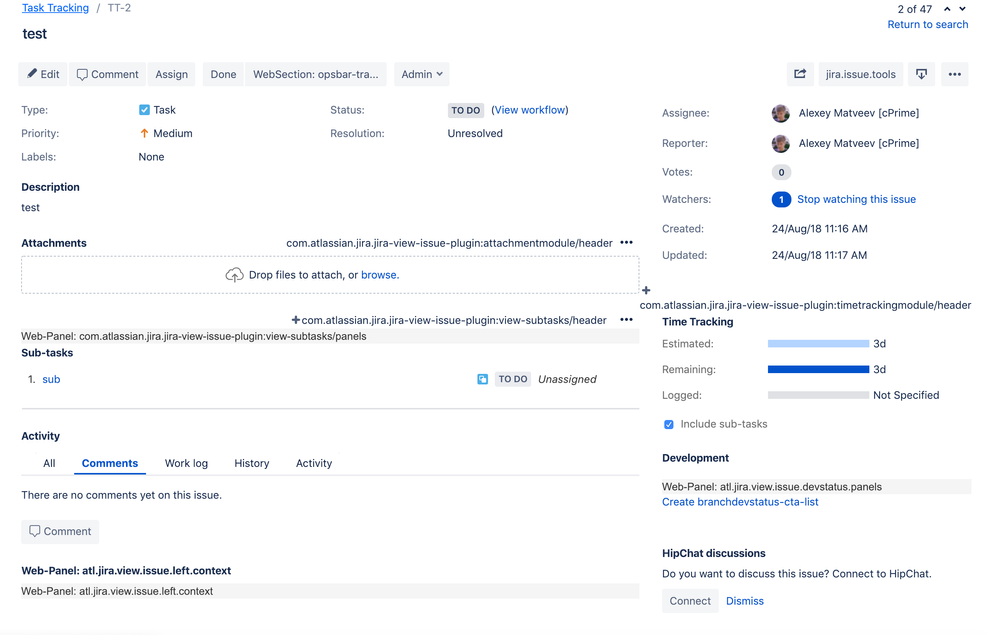Click the votes count badge

click(x=781, y=172)
